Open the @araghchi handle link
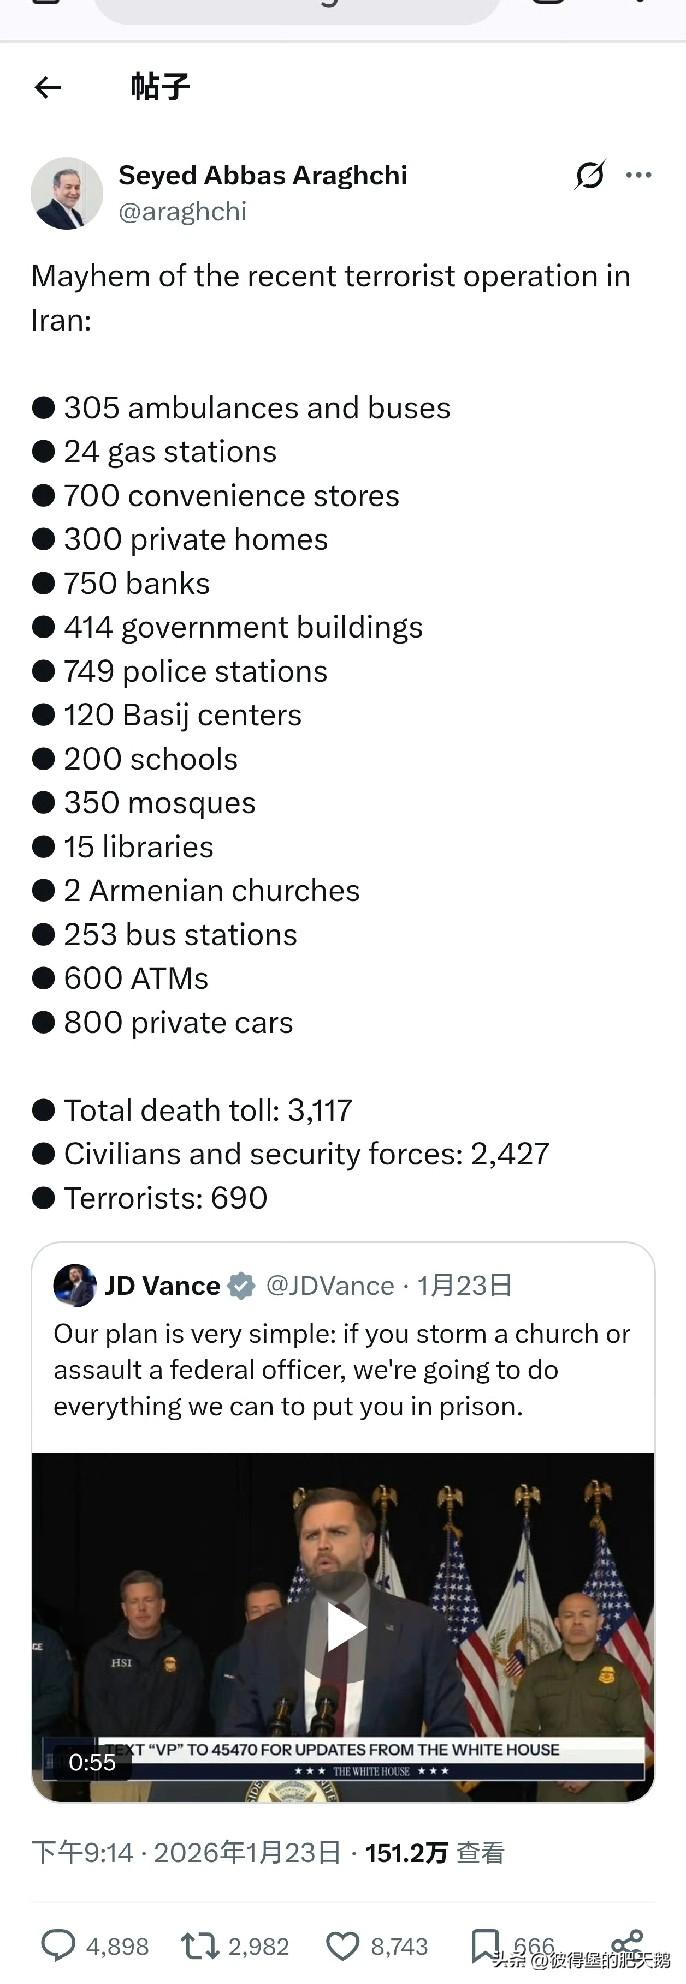Viewport: 686px width, 1984px height. [182, 211]
